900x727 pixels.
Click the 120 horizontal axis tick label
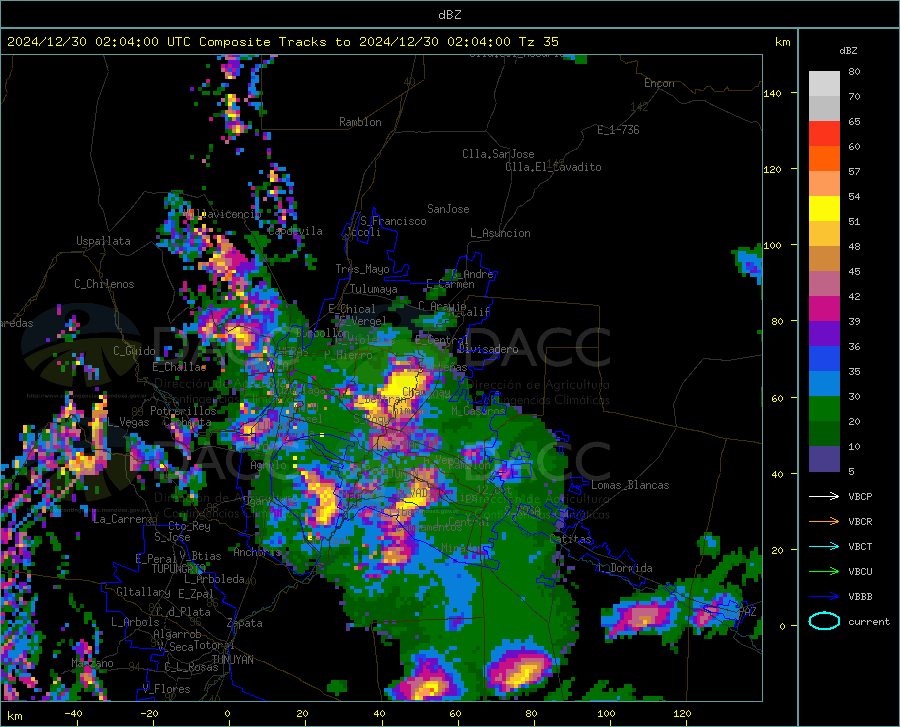click(x=682, y=714)
